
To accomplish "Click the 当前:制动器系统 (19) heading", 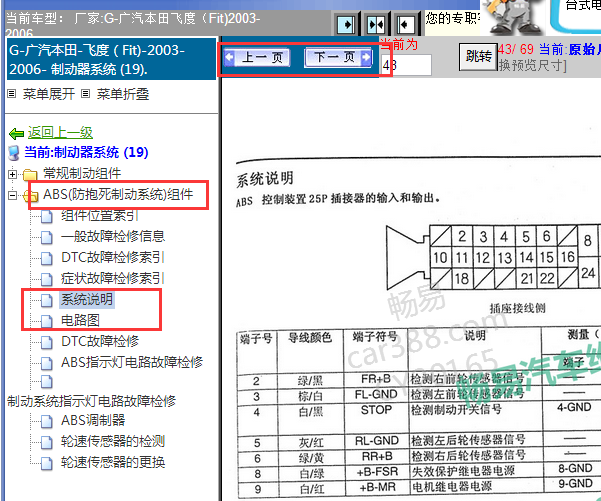I will coord(86,153).
